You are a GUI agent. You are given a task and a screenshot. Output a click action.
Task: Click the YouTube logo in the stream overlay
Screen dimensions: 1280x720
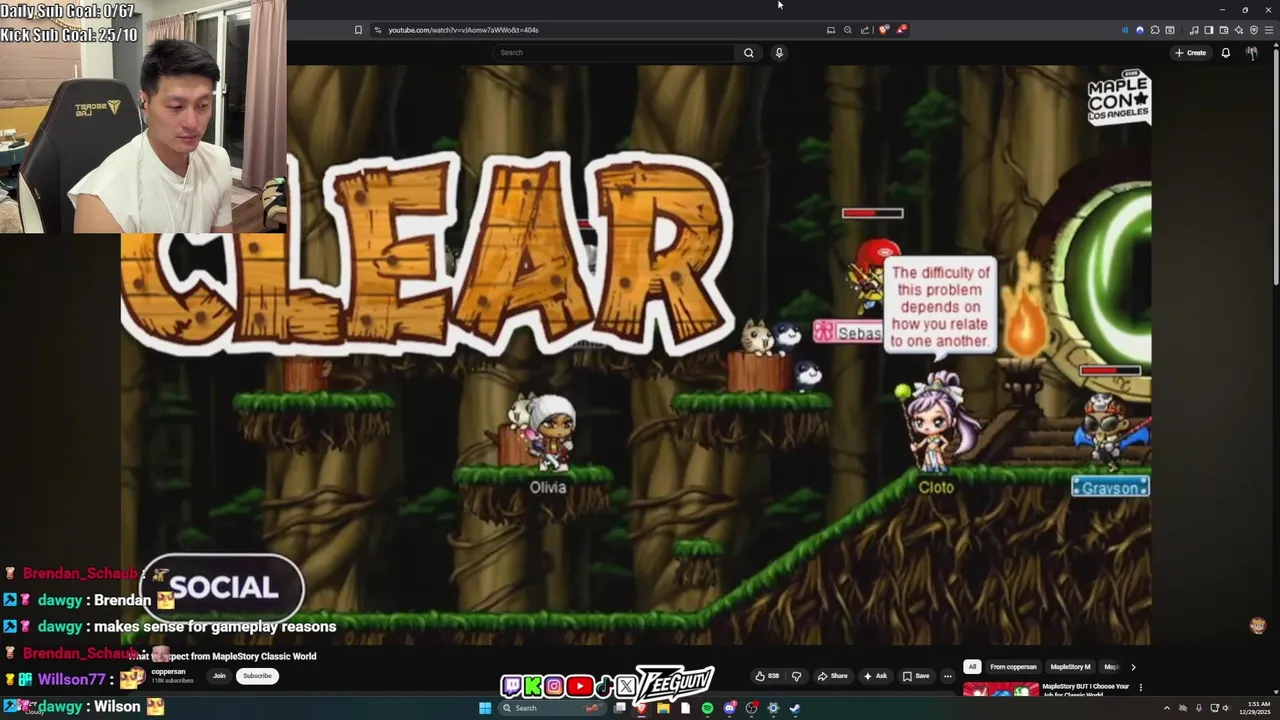point(579,686)
